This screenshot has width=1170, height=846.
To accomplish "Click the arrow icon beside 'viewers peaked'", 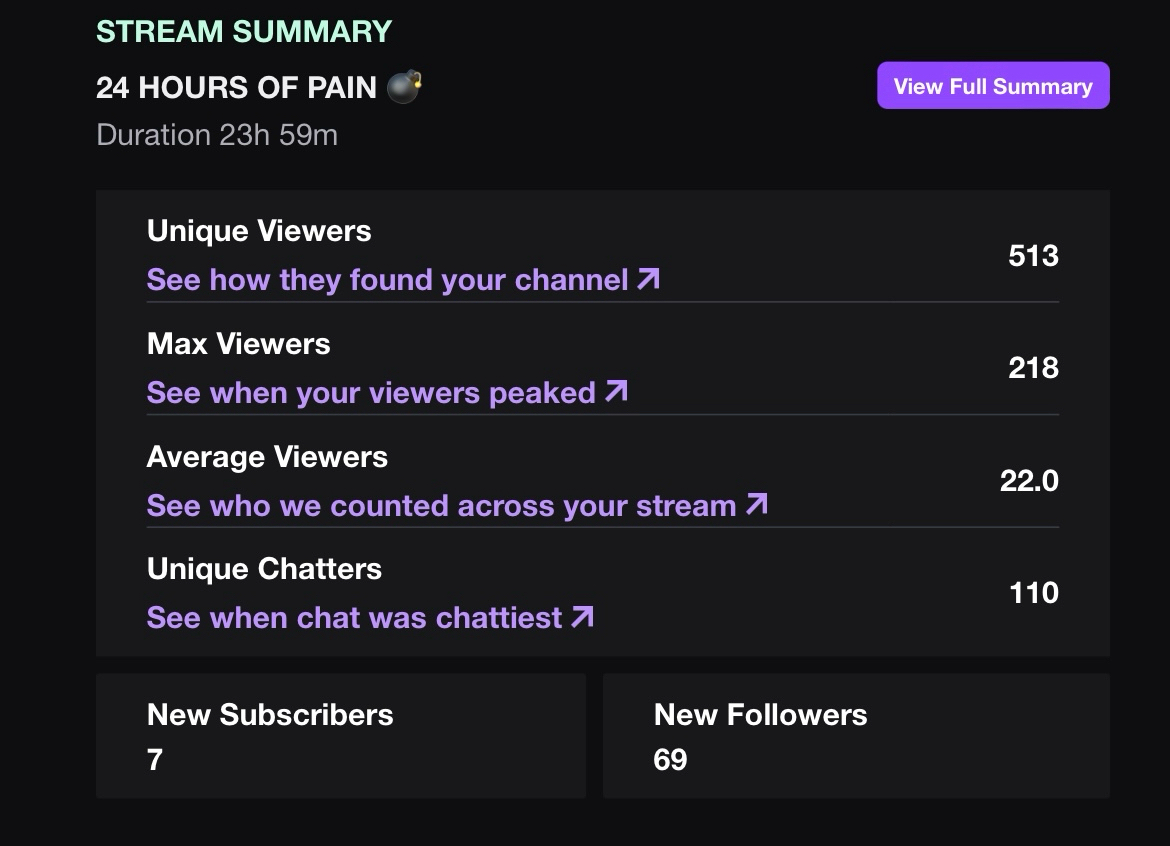I will [x=617, y=392].
